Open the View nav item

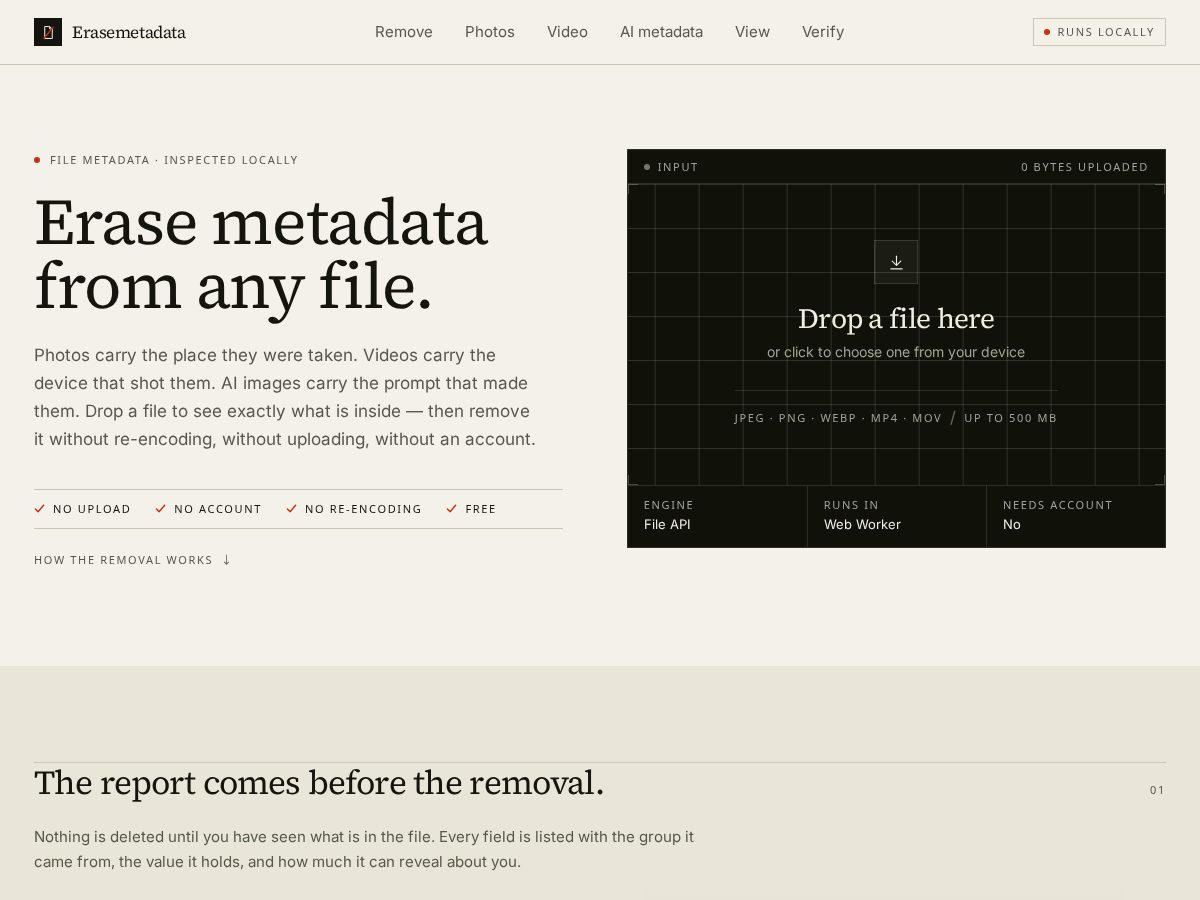(752, 32)
